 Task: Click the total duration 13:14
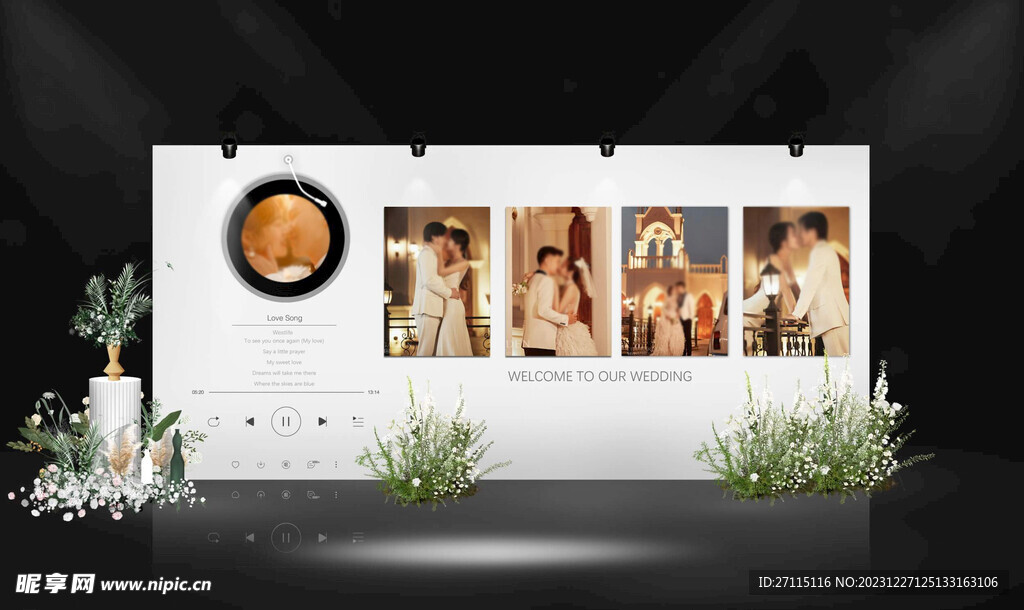[374, 392]
